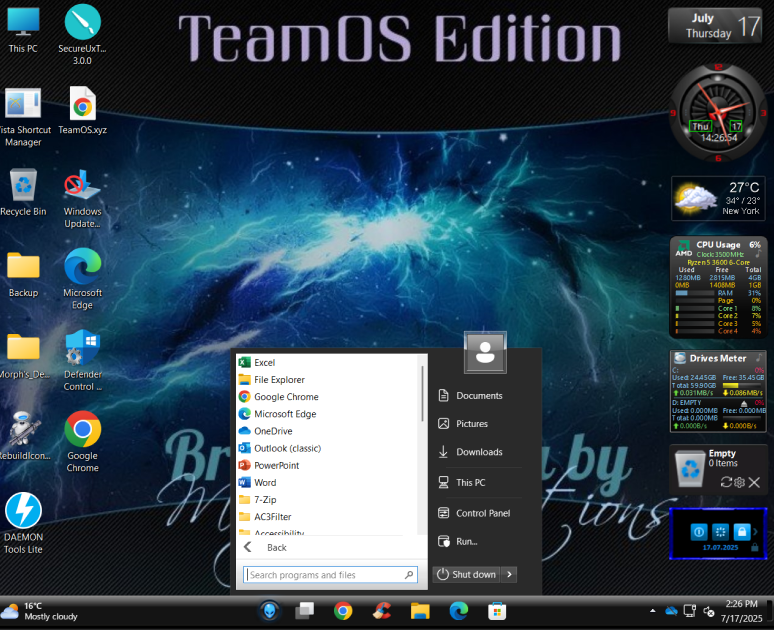Screen dimensions: 774x630
Task: Show hidden system tray icons
Action: pos(653,611)
